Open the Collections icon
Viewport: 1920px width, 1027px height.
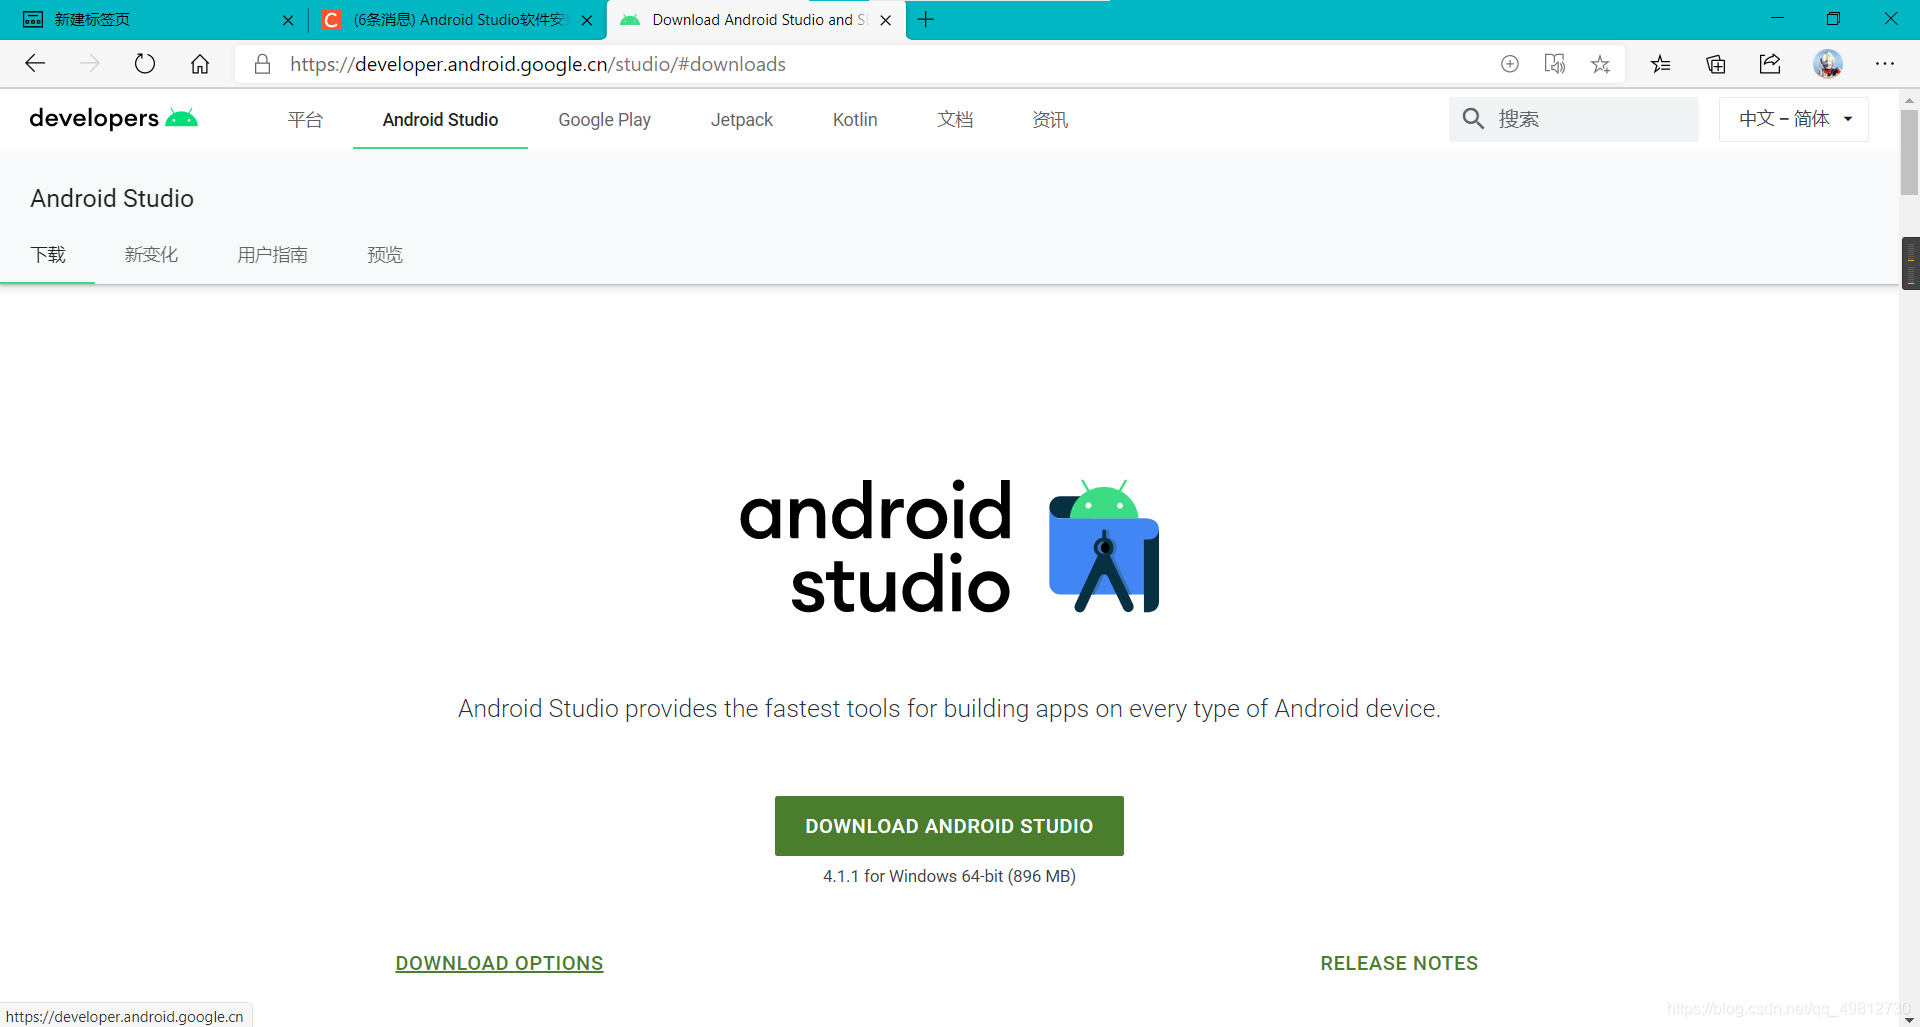click(x=1716, y=64)
